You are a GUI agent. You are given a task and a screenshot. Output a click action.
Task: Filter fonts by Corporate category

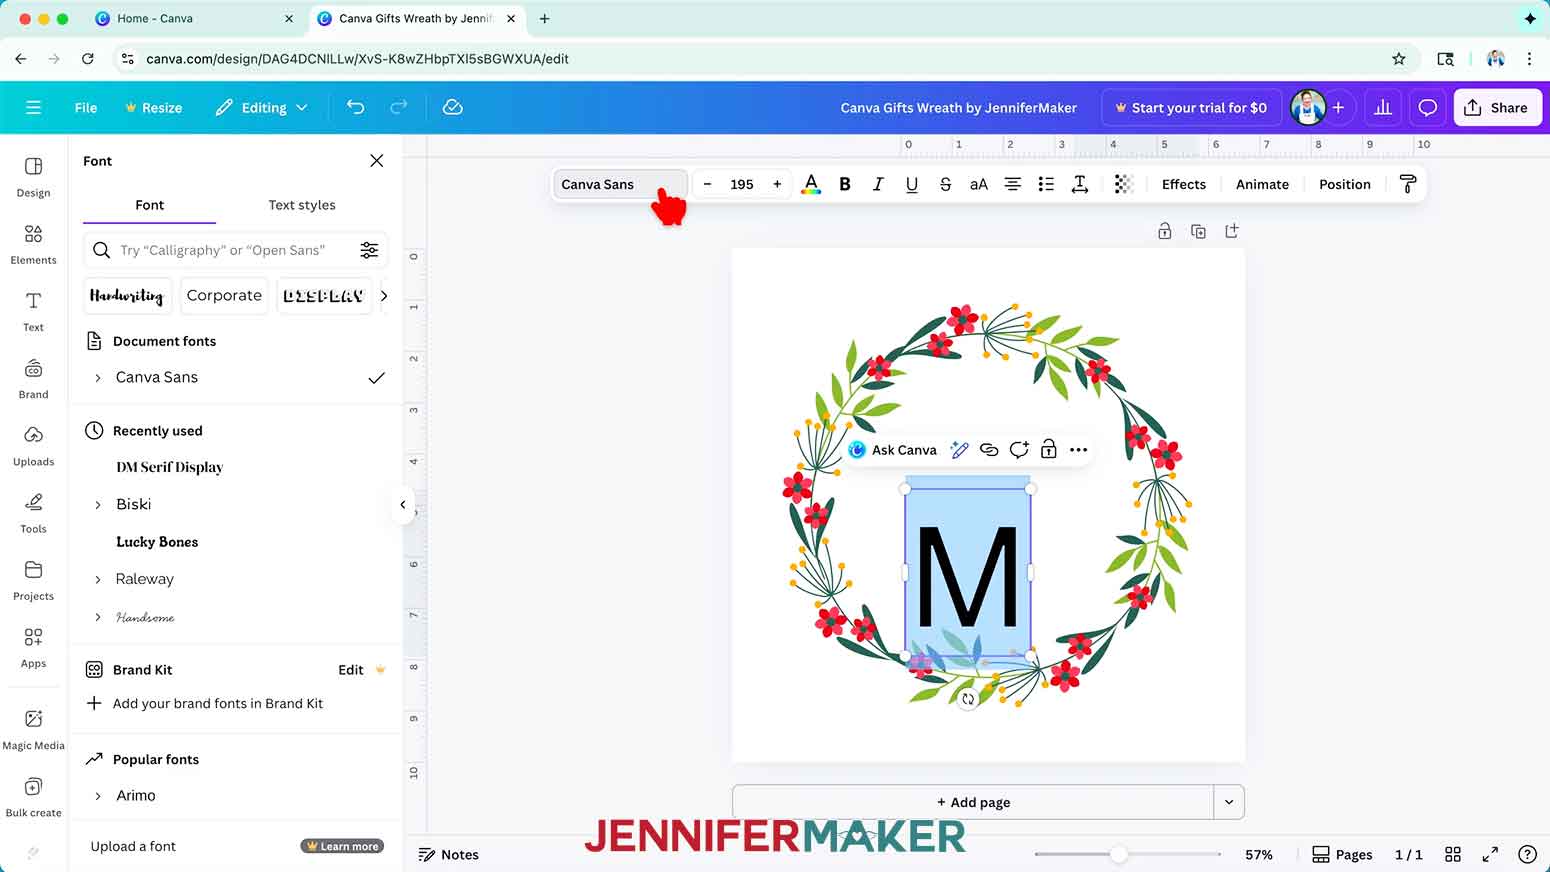pyautogui.click(x=224, y=296)
